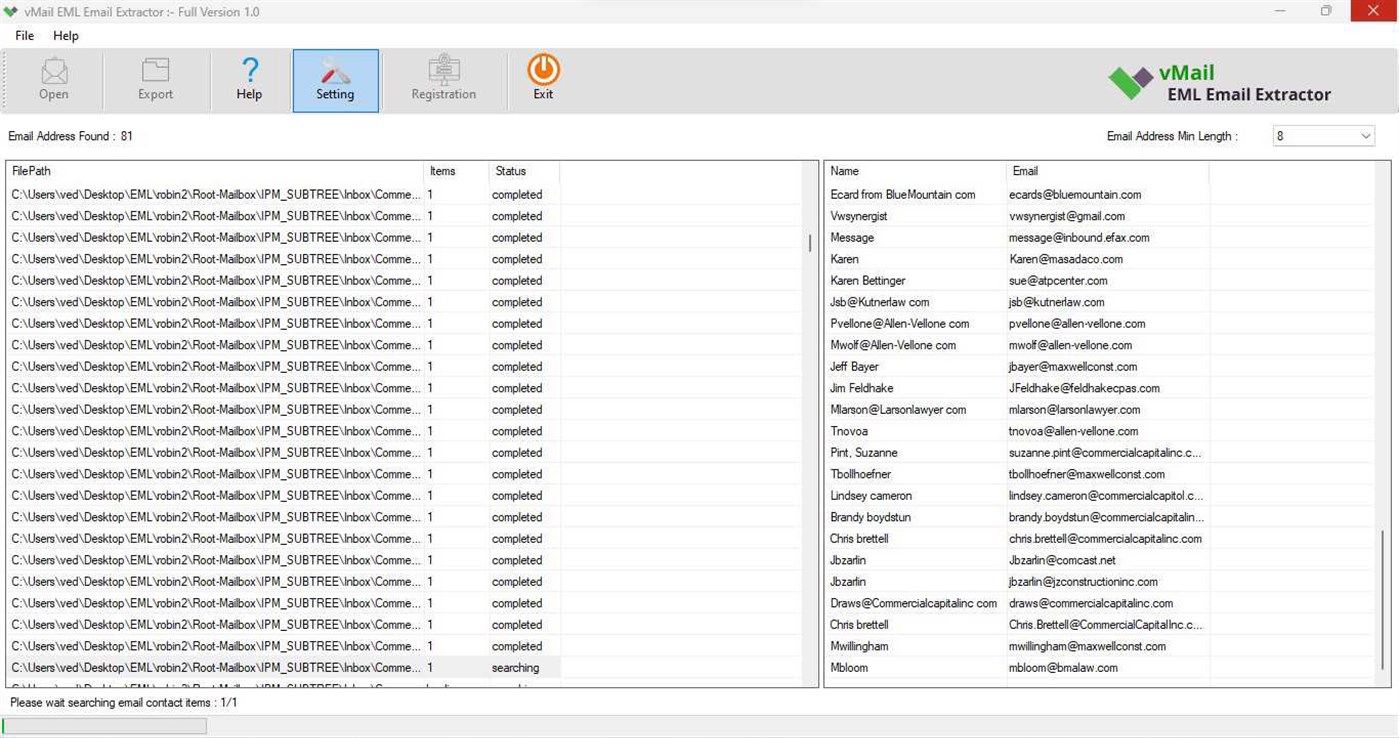Open the File menu
The image size is (1399, 738).
[23, 35]
